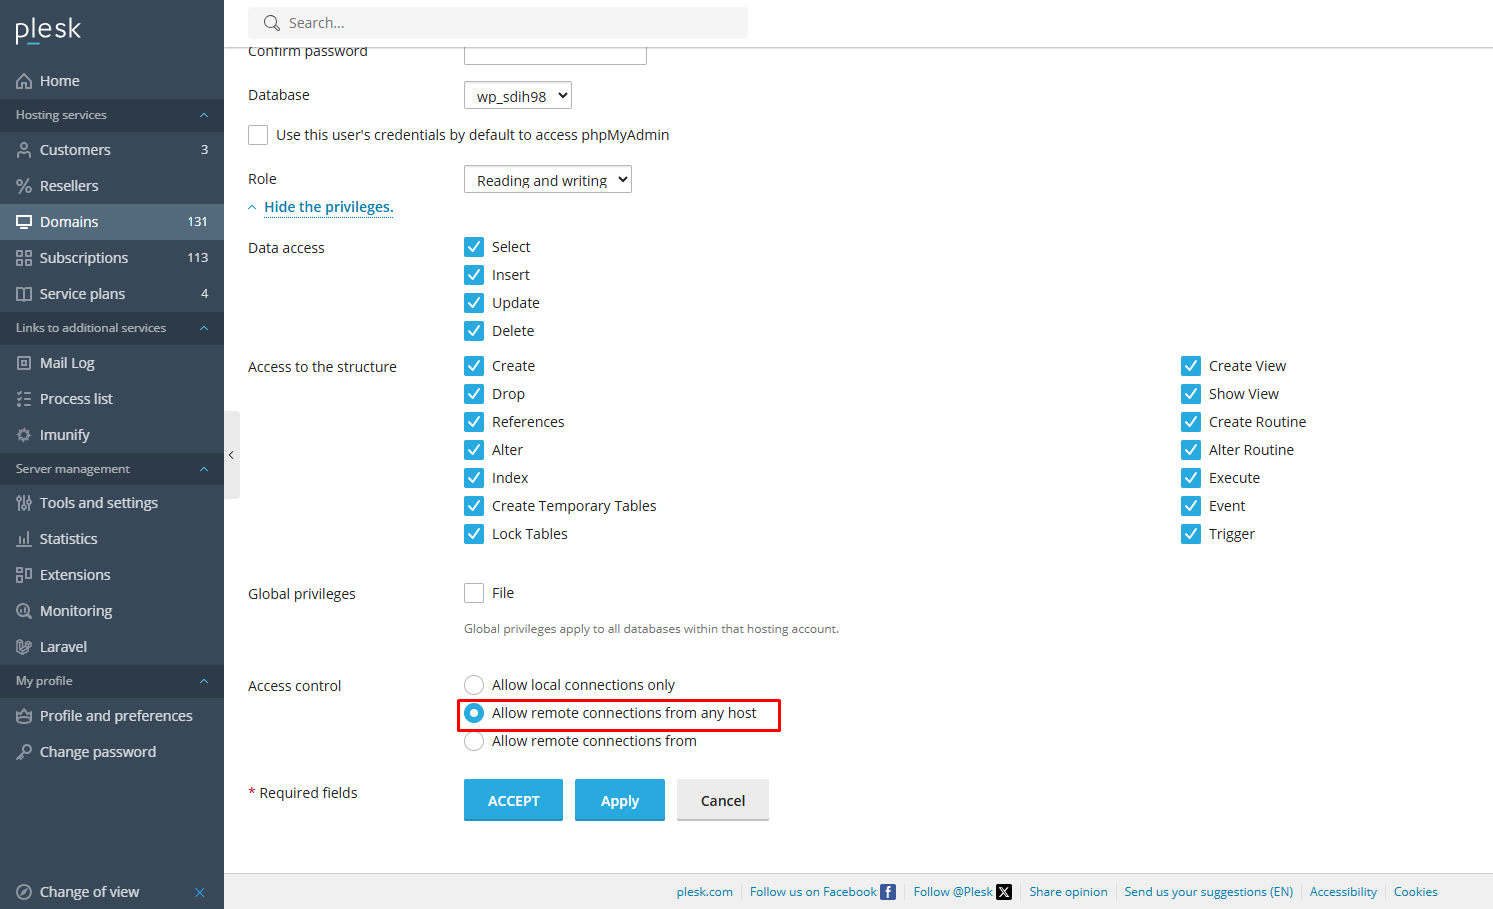This screenshot has width=1493, height=909.
Task: Enable the File global privilege
Action: click(474, 593)
